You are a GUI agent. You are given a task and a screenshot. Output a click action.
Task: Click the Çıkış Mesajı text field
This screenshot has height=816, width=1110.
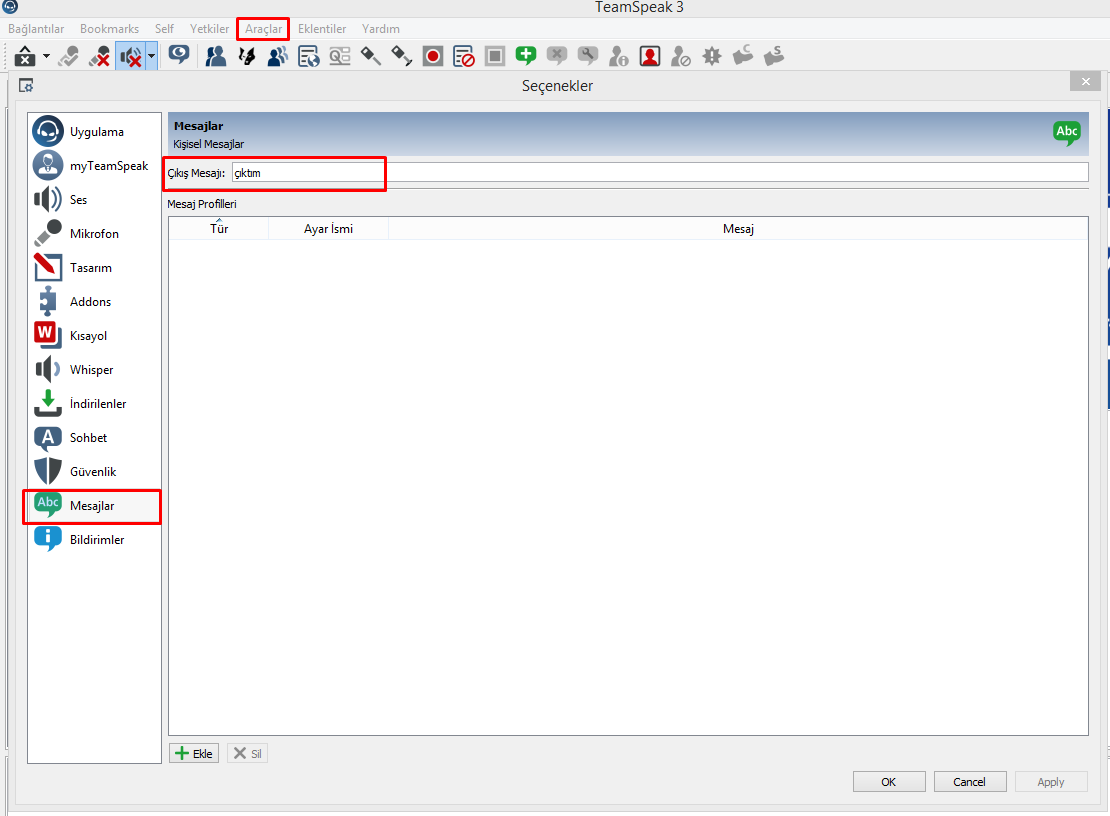[660, 173]
